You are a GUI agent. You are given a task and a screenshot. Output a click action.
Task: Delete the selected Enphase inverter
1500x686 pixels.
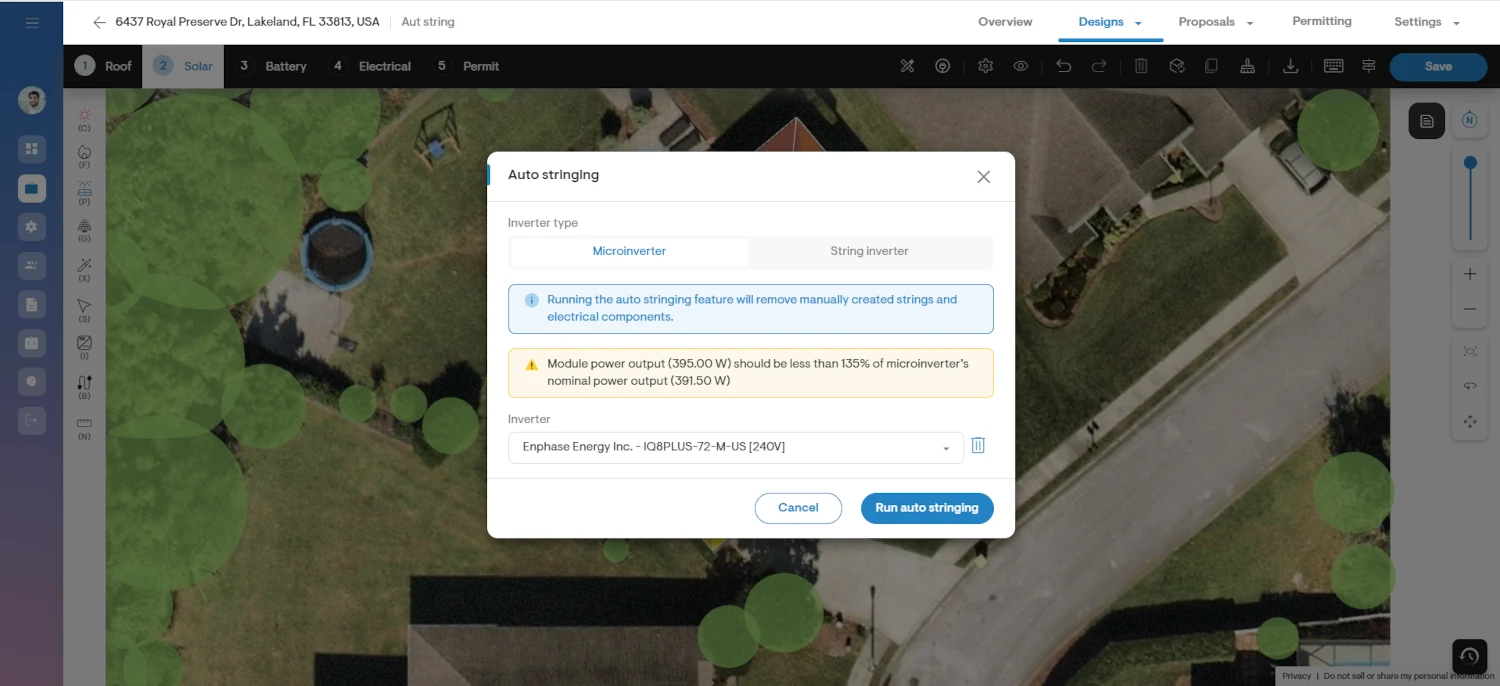pos(978,446)
